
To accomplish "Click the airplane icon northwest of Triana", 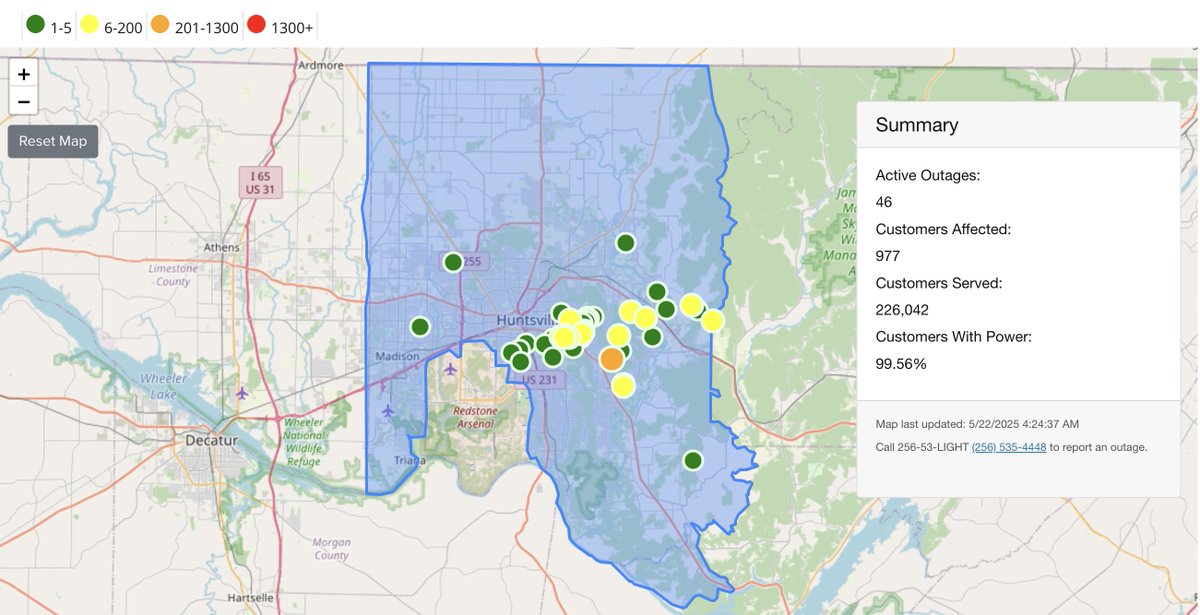I will (x=388, y=410).
